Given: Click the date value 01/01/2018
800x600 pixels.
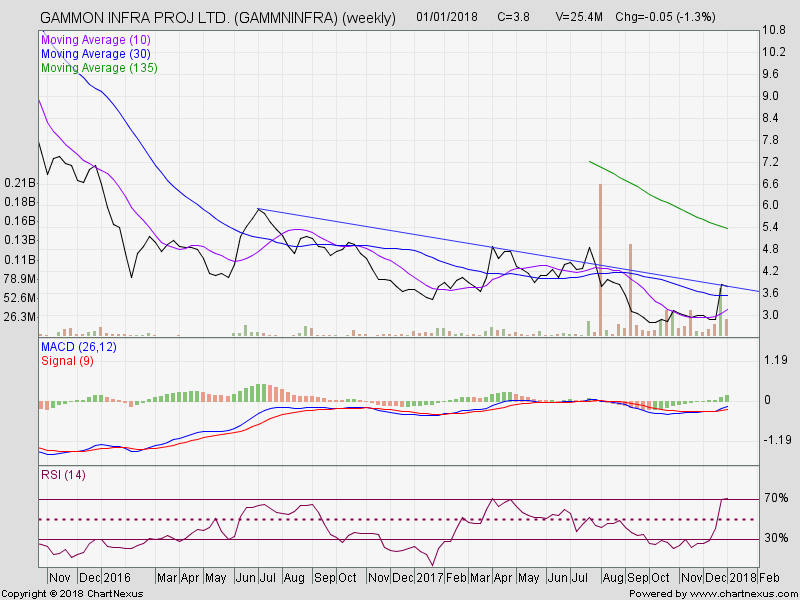Looking at the screenshot, I should [x=447, y=17].
